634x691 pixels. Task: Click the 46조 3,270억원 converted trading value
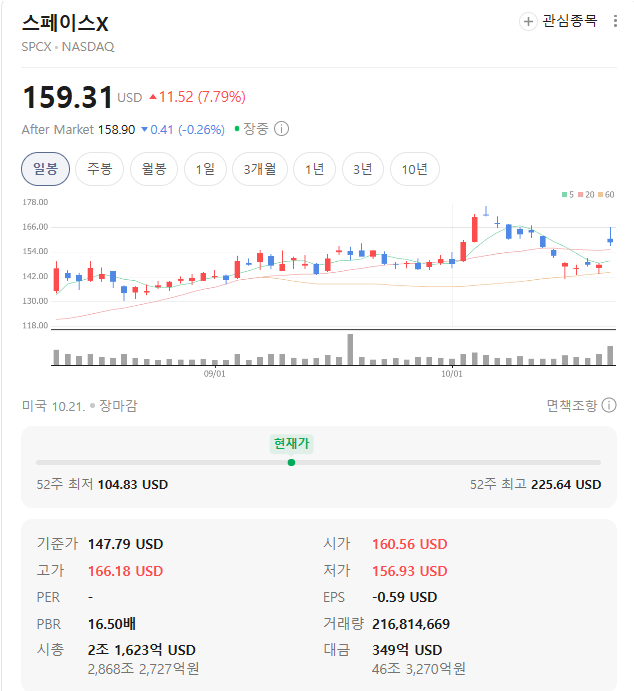419,669
